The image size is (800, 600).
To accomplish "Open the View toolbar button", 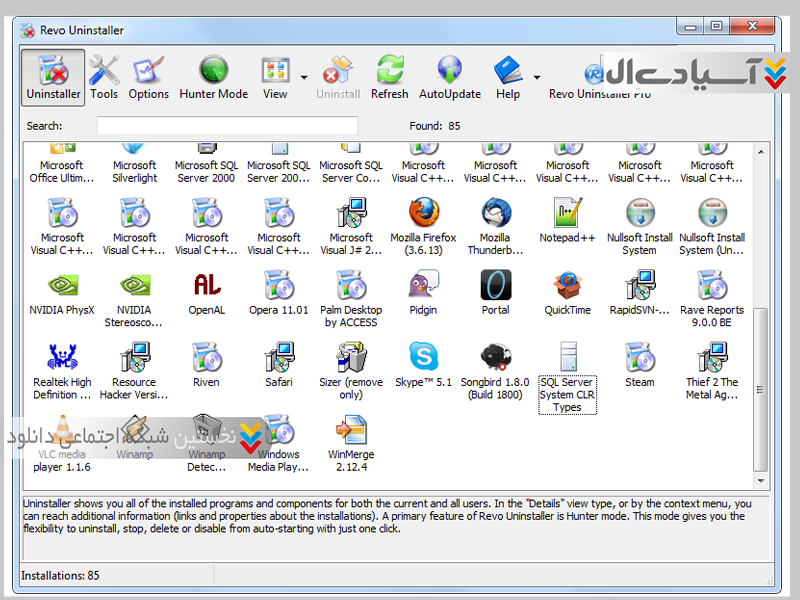I will 275,77.
